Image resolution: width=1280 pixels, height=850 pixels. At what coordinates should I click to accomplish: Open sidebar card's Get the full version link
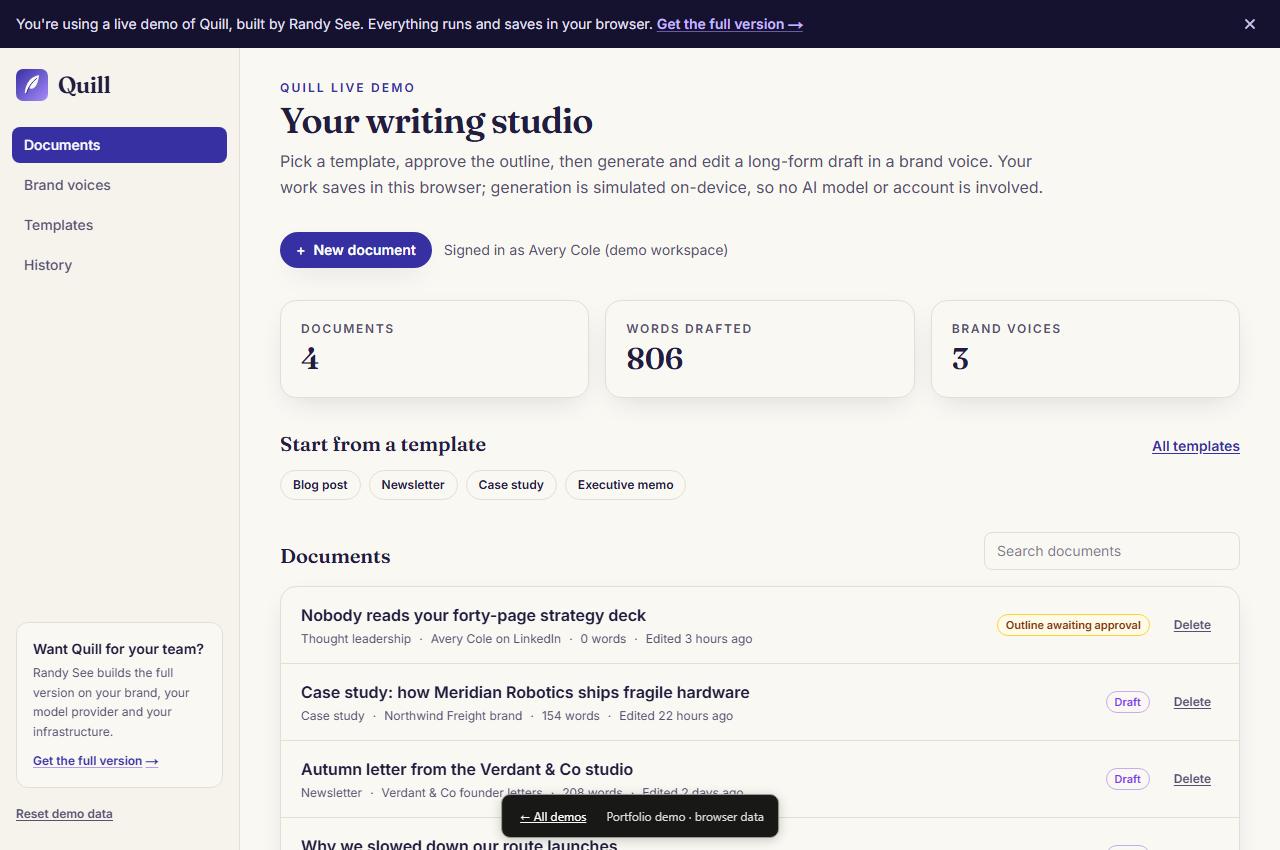(96, 761)
